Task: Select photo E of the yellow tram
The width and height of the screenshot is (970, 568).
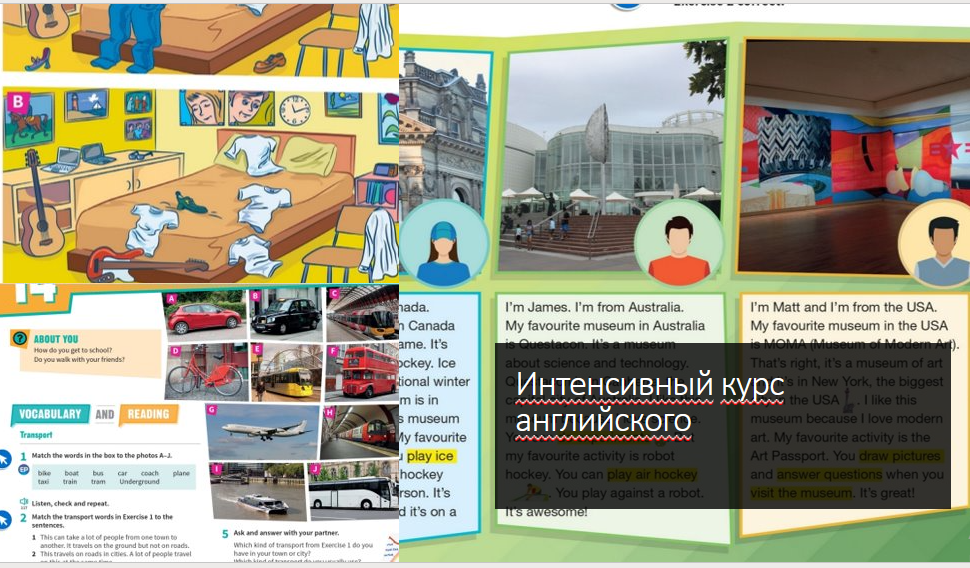Action: point(286,372)
